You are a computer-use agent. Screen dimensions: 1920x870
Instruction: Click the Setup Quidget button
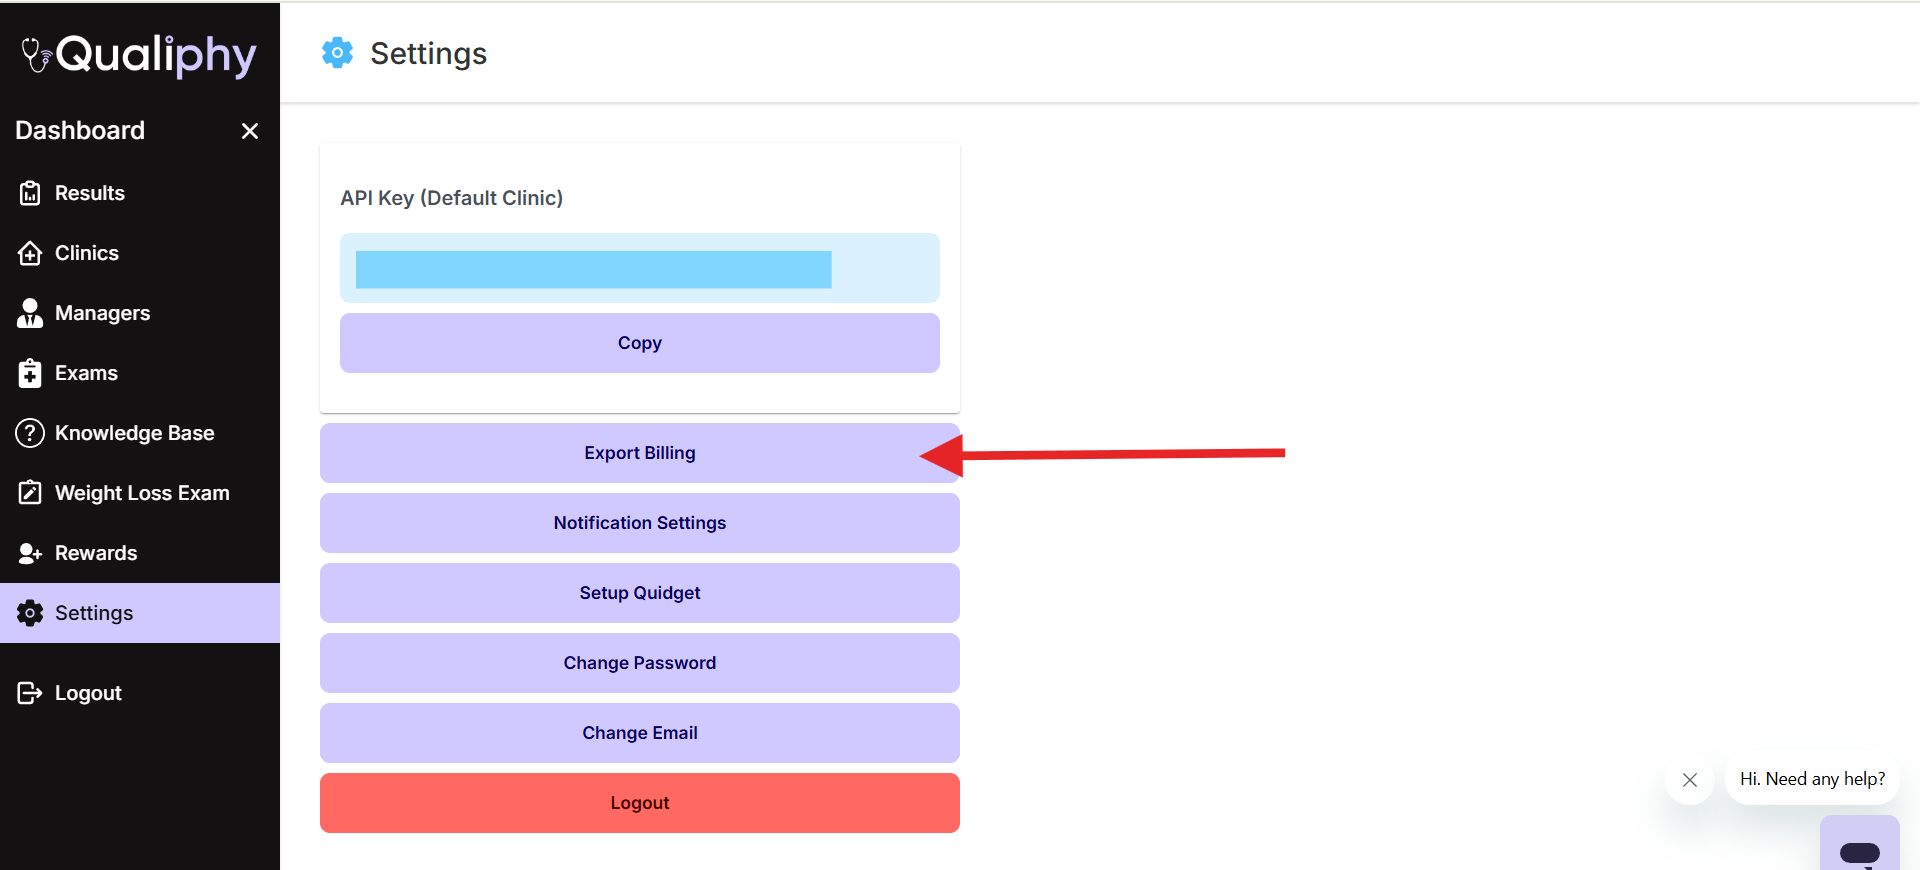click(640, 593)
